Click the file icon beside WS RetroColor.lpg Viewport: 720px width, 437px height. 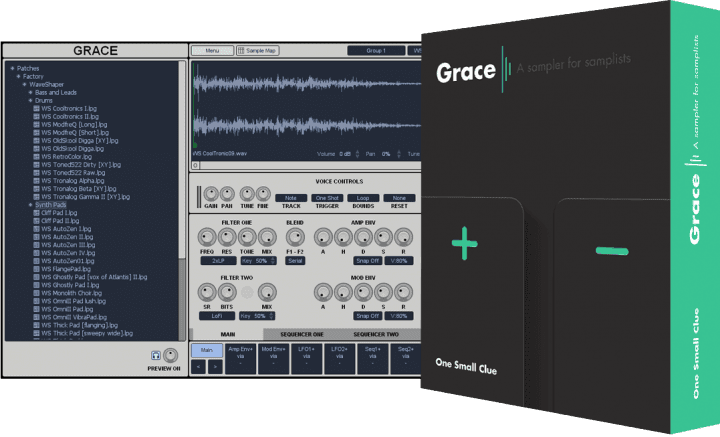pyautogui.click(x=36, y=157)
